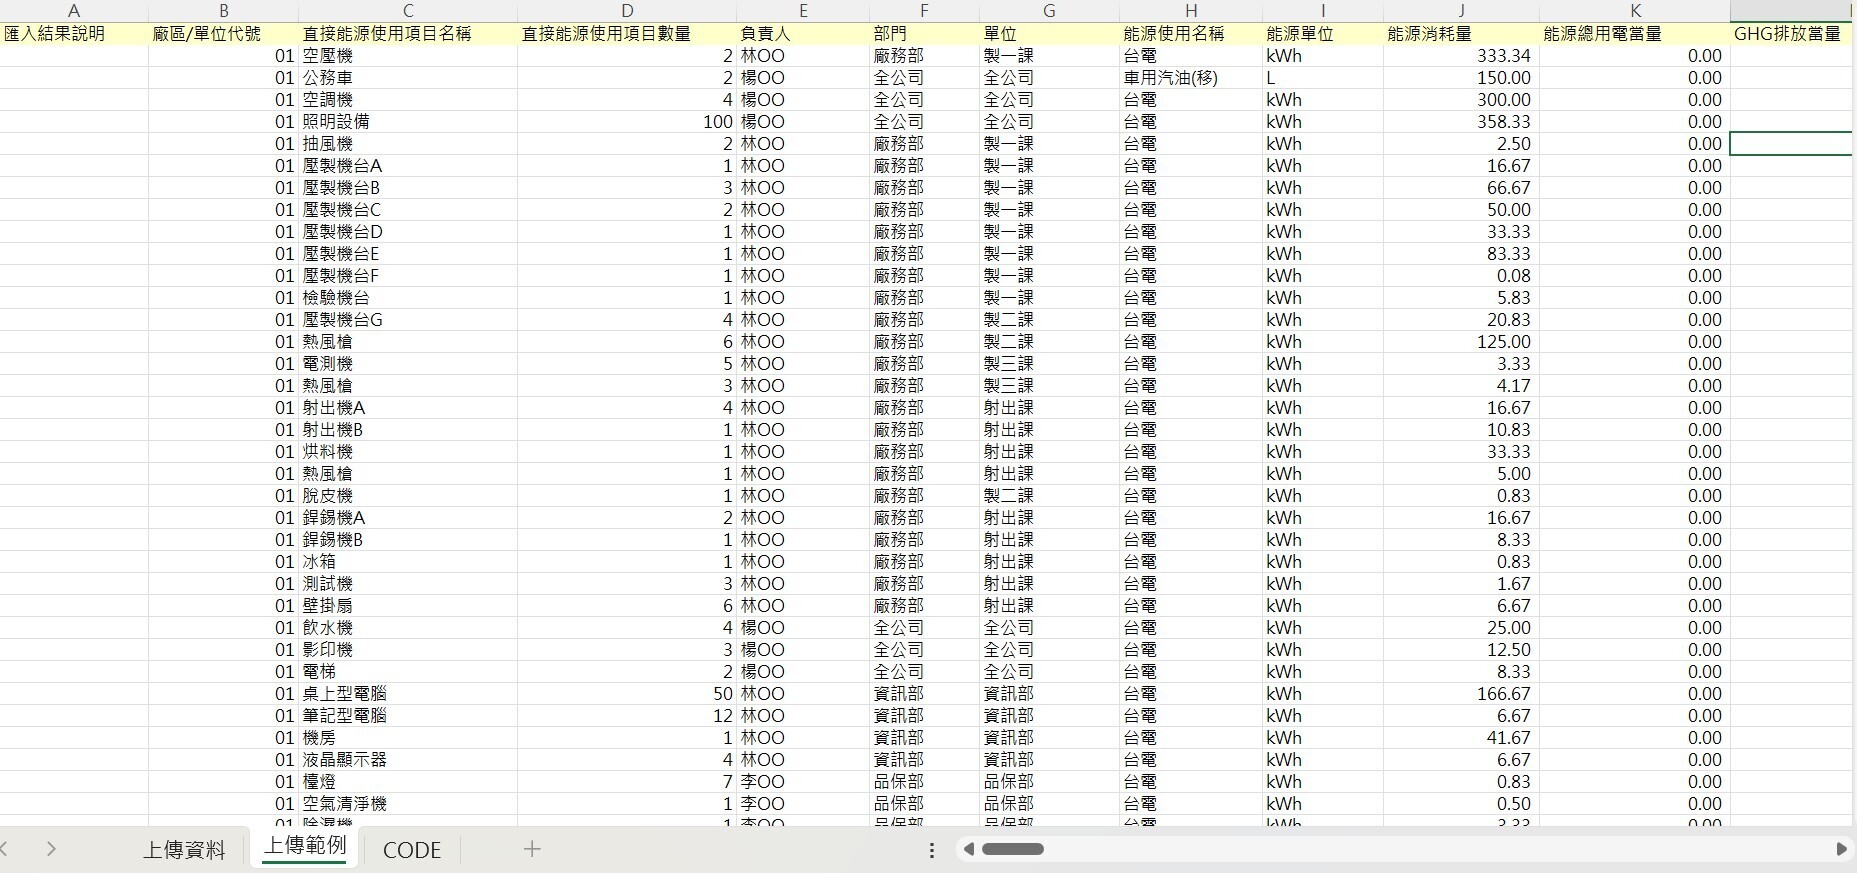Select the 脫皮機 cell
The width and height of the screenshot is (1857, 873).
click(x=408, y=495)
